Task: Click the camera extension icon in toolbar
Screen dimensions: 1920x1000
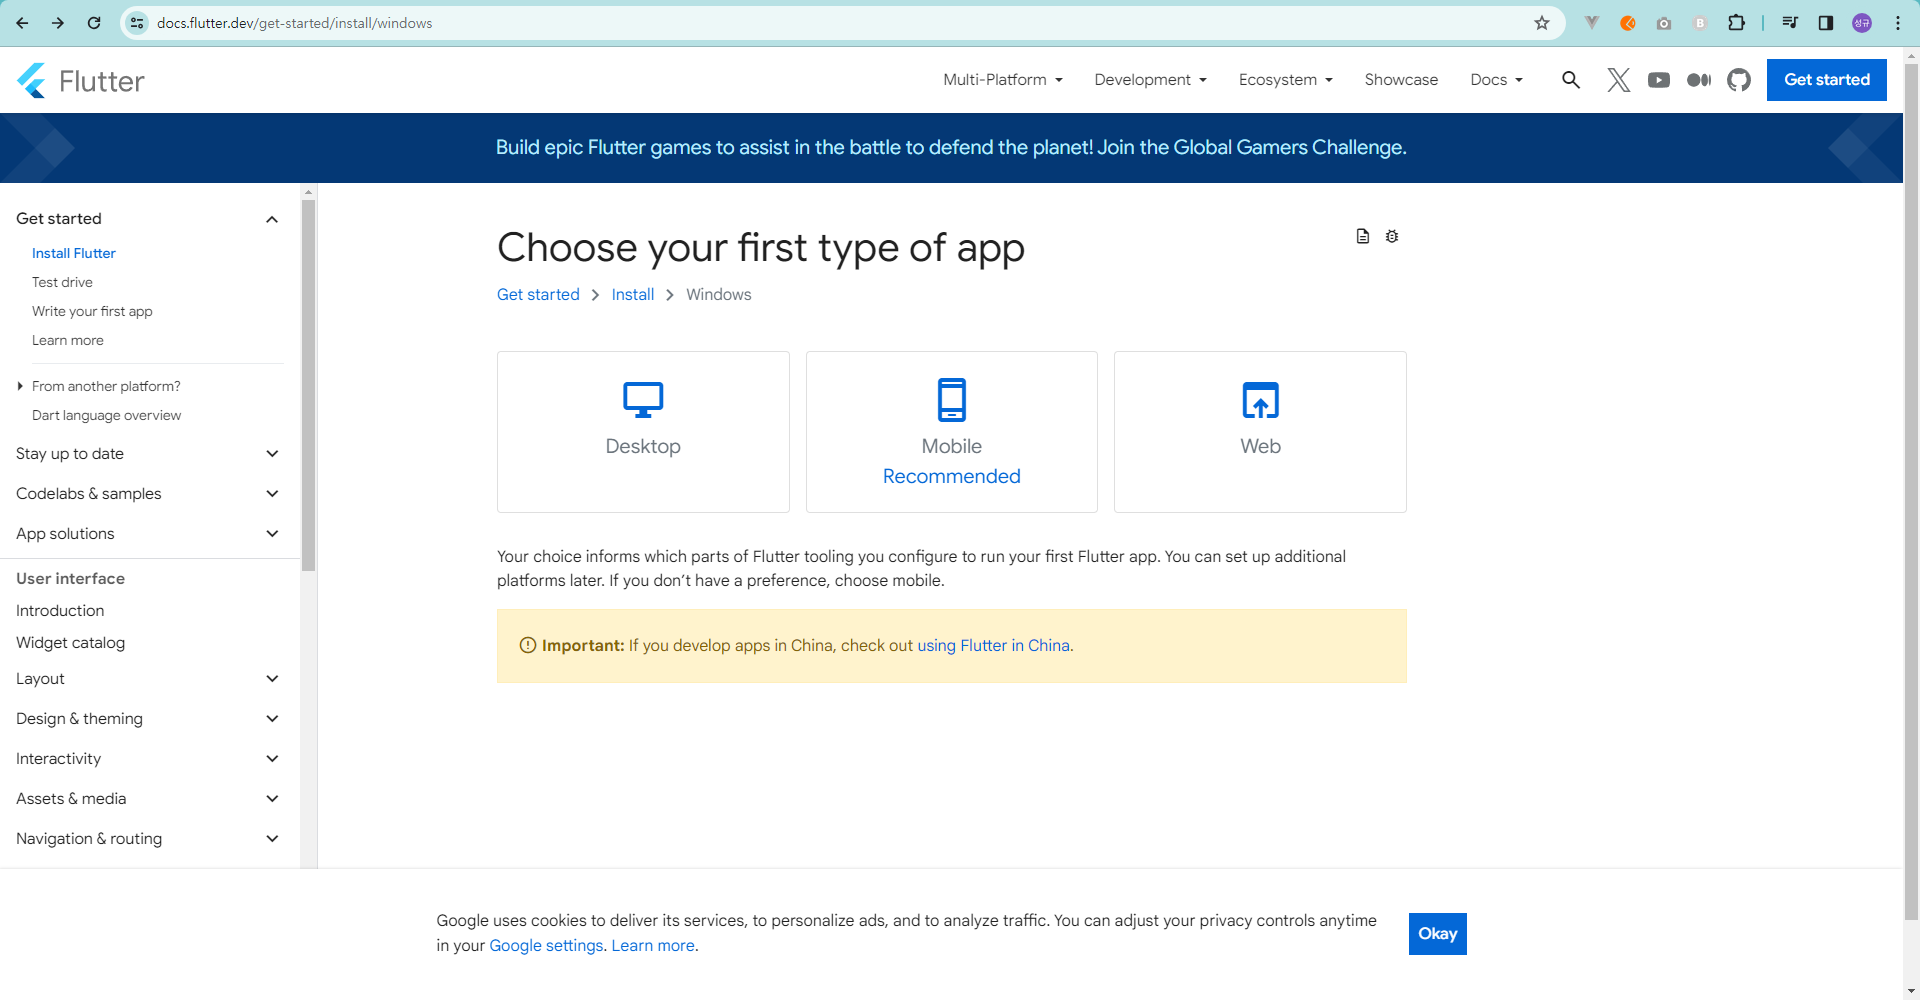Action: 1664,23
